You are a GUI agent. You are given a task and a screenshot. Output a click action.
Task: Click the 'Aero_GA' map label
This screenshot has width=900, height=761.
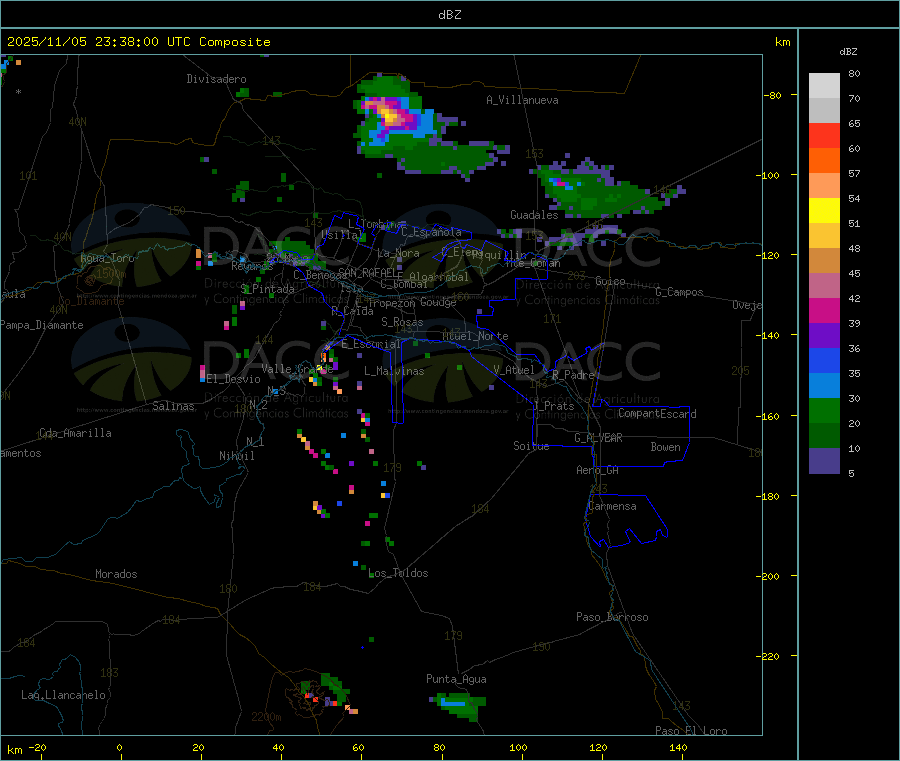tap(597, 470)
